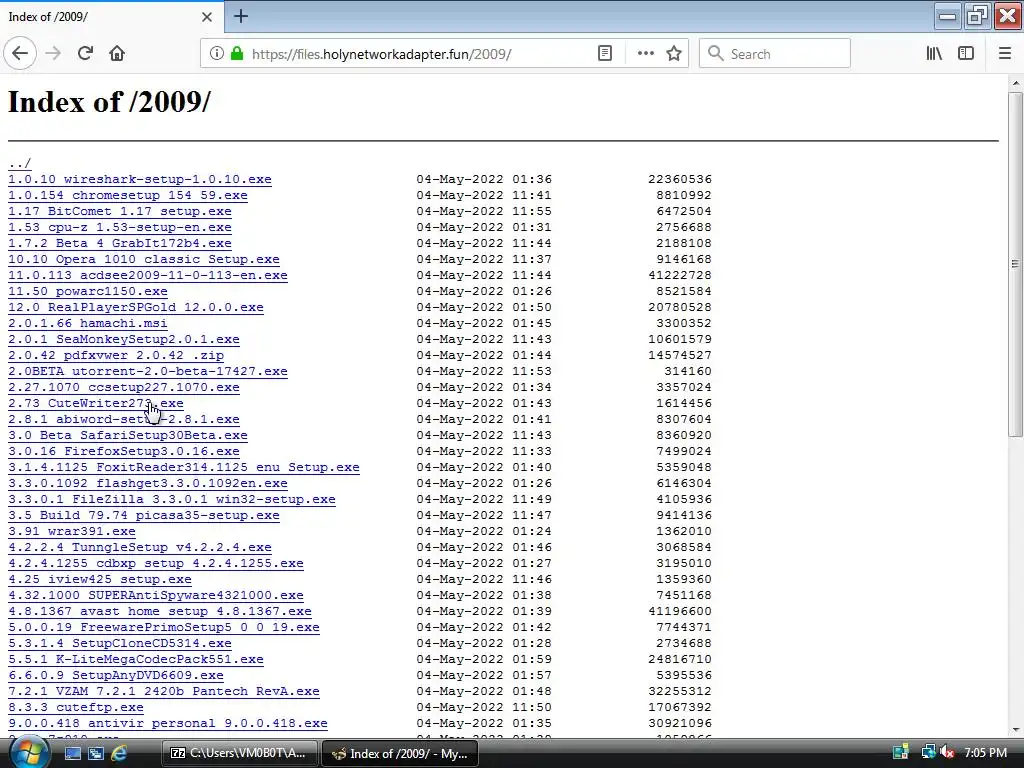Open flashget3.3.0.1092en.exe link
Viewport: 1024px width, 768px height.
[x=148, y=483]
